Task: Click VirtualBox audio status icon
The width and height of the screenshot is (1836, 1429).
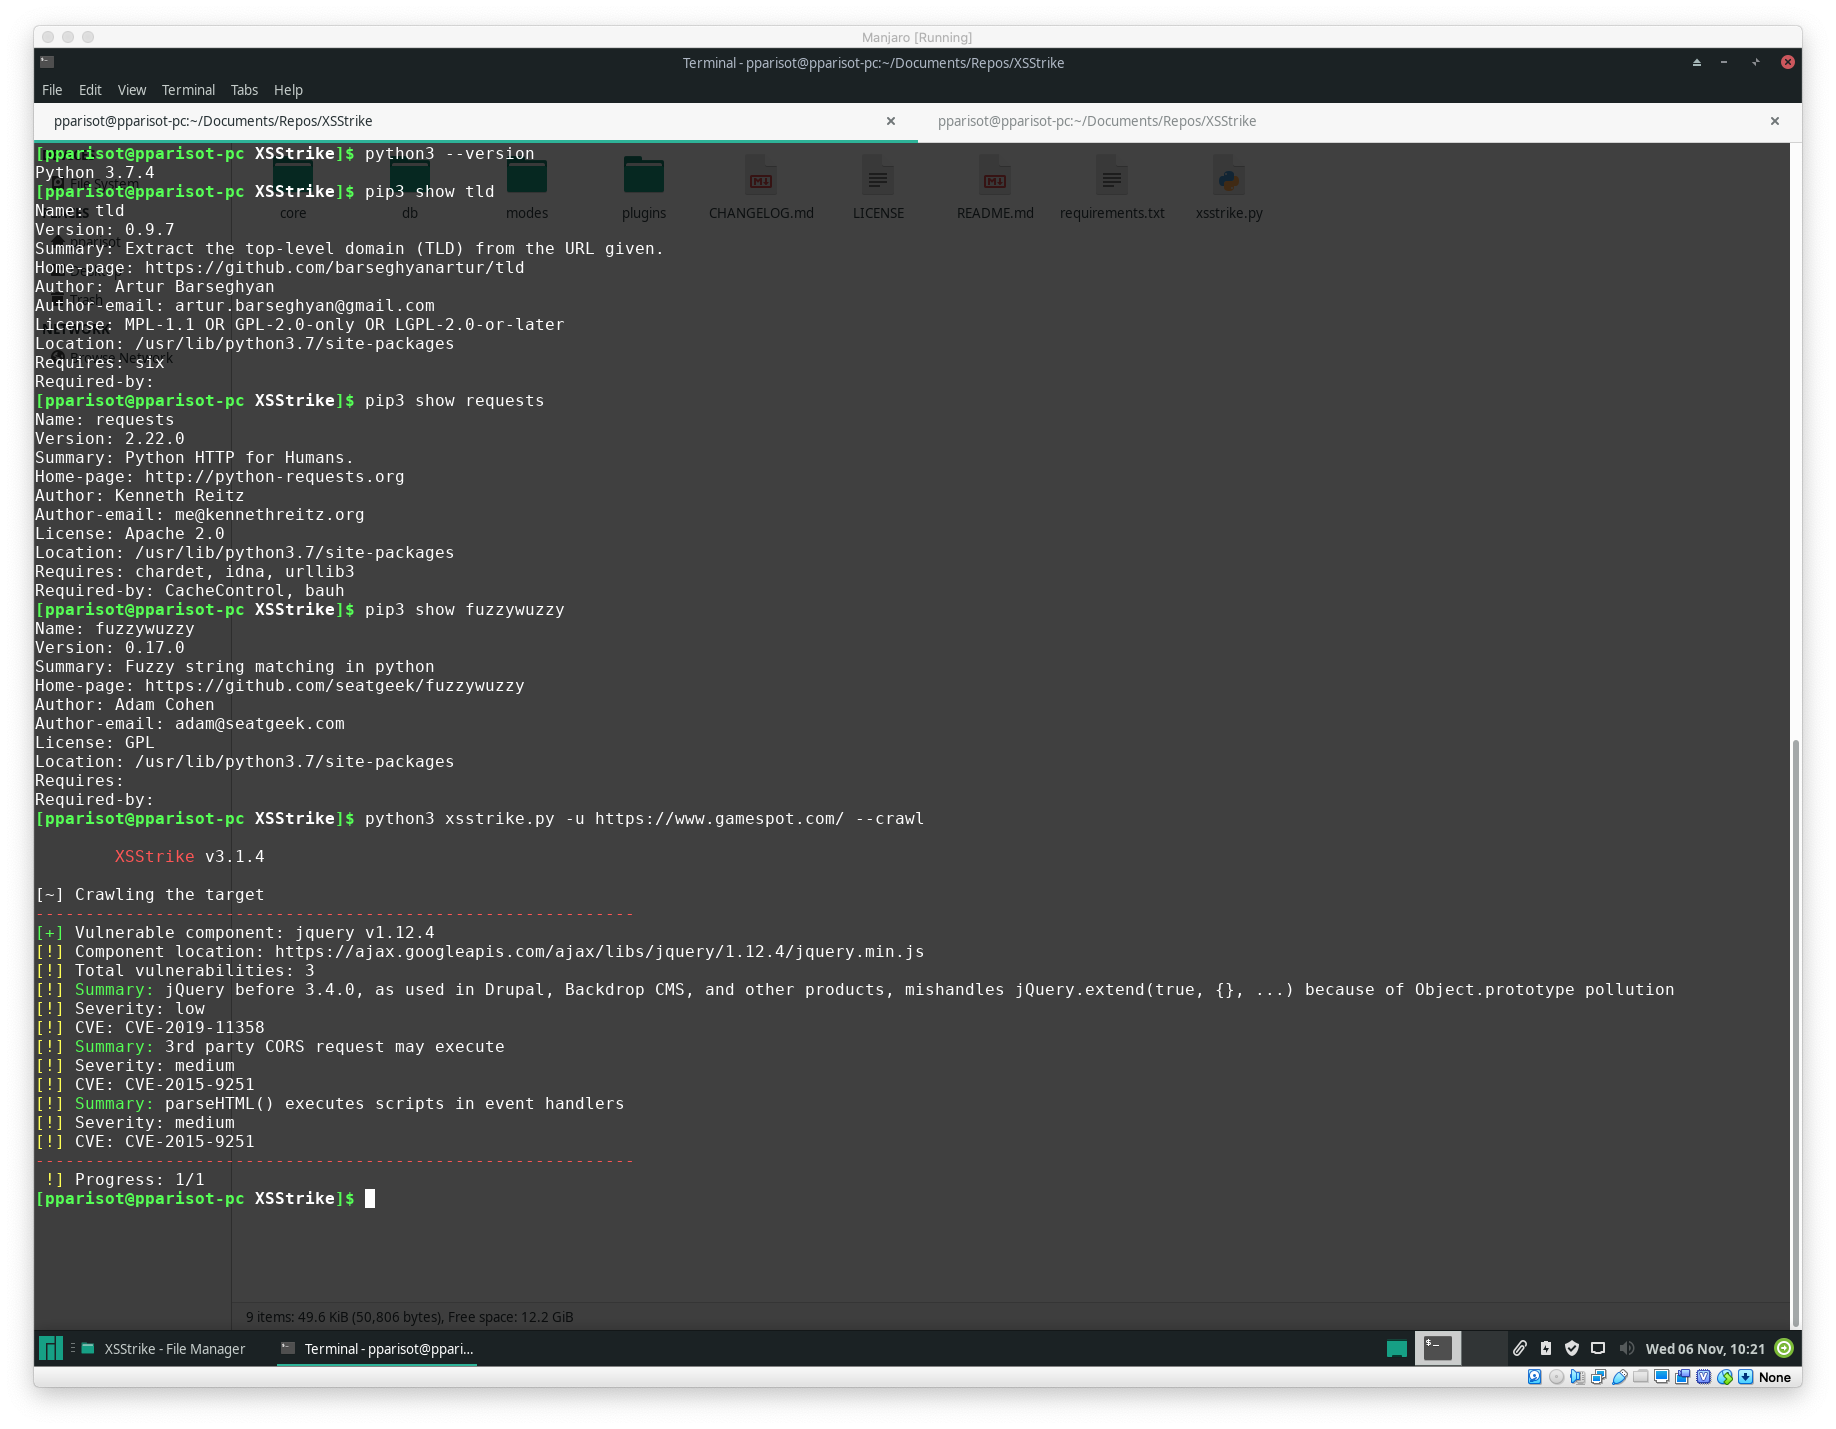Action: [x=1577, y=1377]
